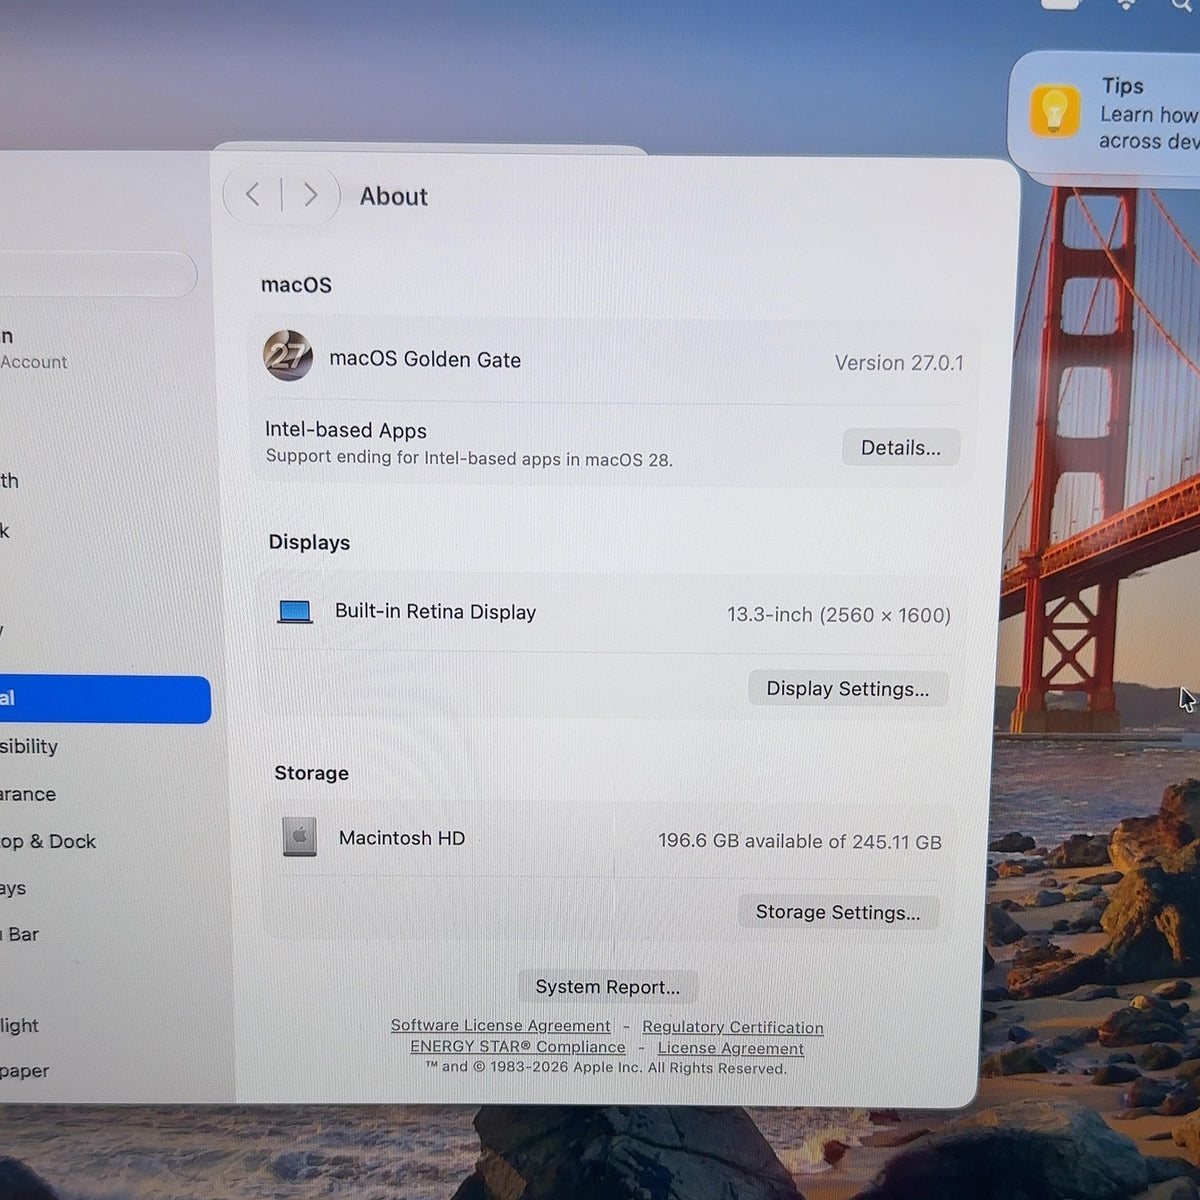The width and height of the screenshot is (1200, 1200).
Task: Click the sidebar search field
Action: point(99,274)
